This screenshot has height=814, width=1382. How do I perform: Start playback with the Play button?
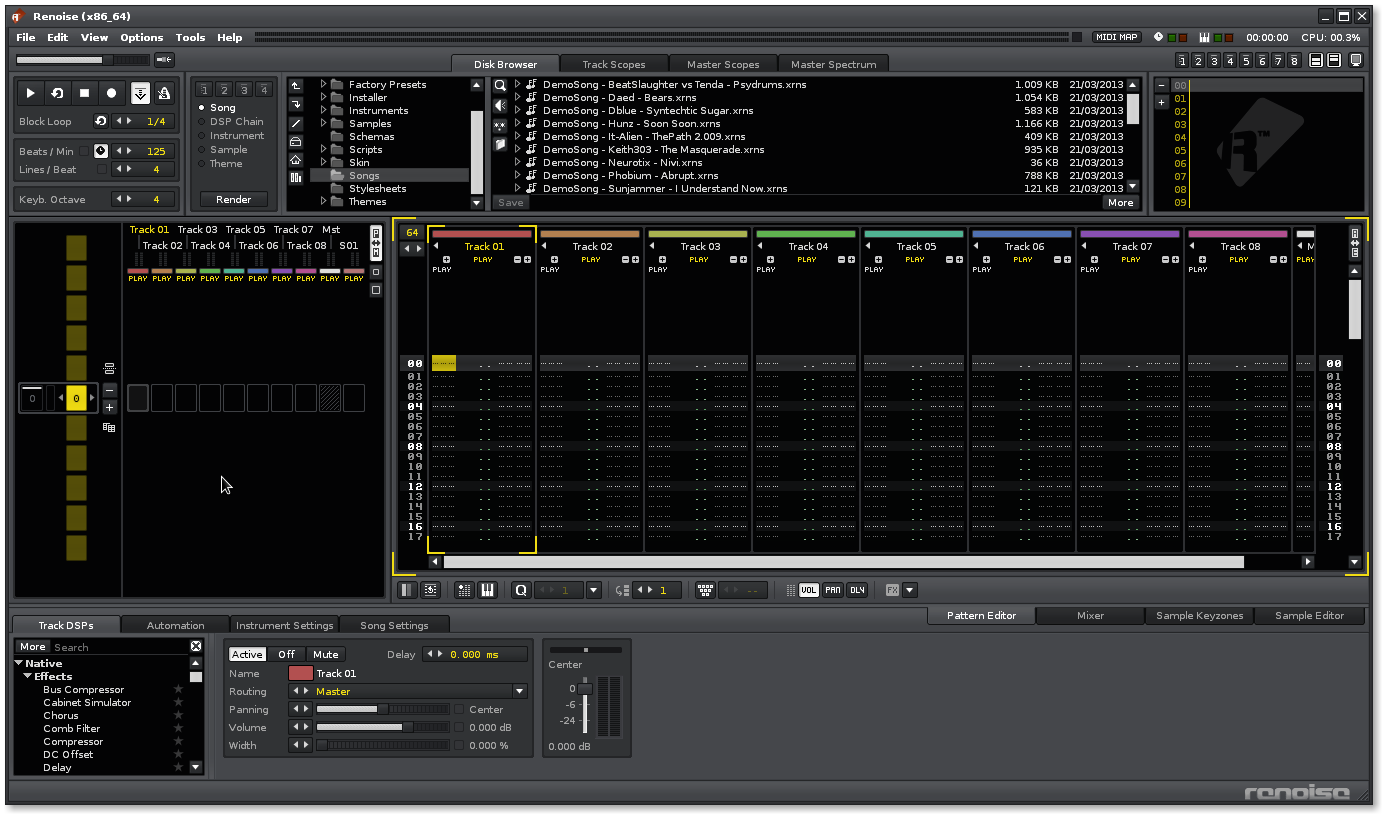point(31,93)
